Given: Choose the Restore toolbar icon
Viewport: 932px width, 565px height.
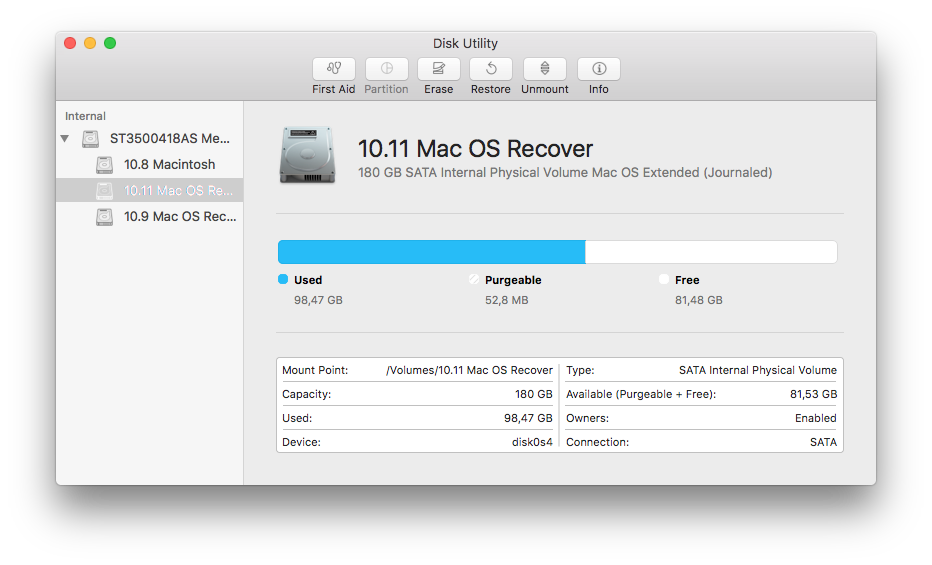Looking at the screenshot, I should tap(491, 69).
